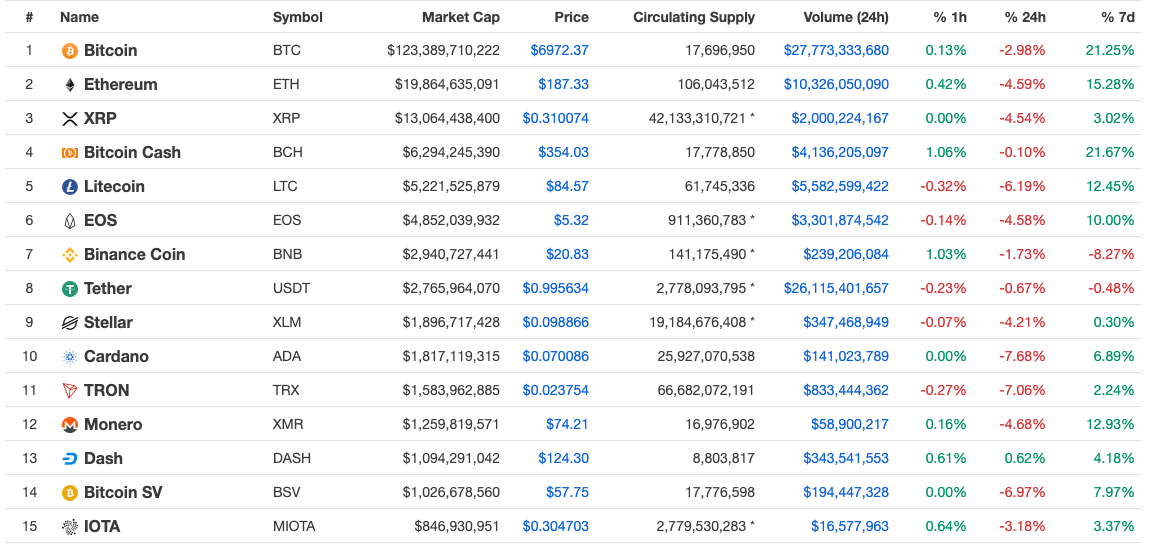Click XRP circulating supply 42,133,310,721
This screenshot has width=1151, height=546.
point(697,119)
